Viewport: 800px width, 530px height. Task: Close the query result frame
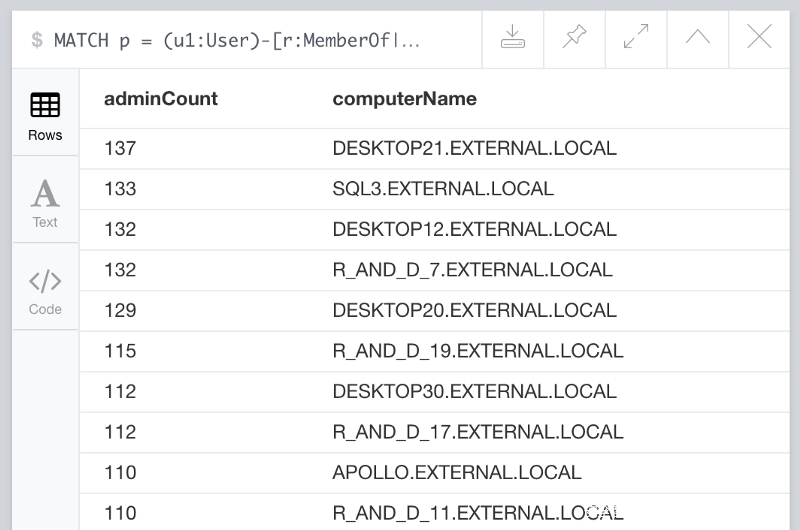(x=759, y=38)
